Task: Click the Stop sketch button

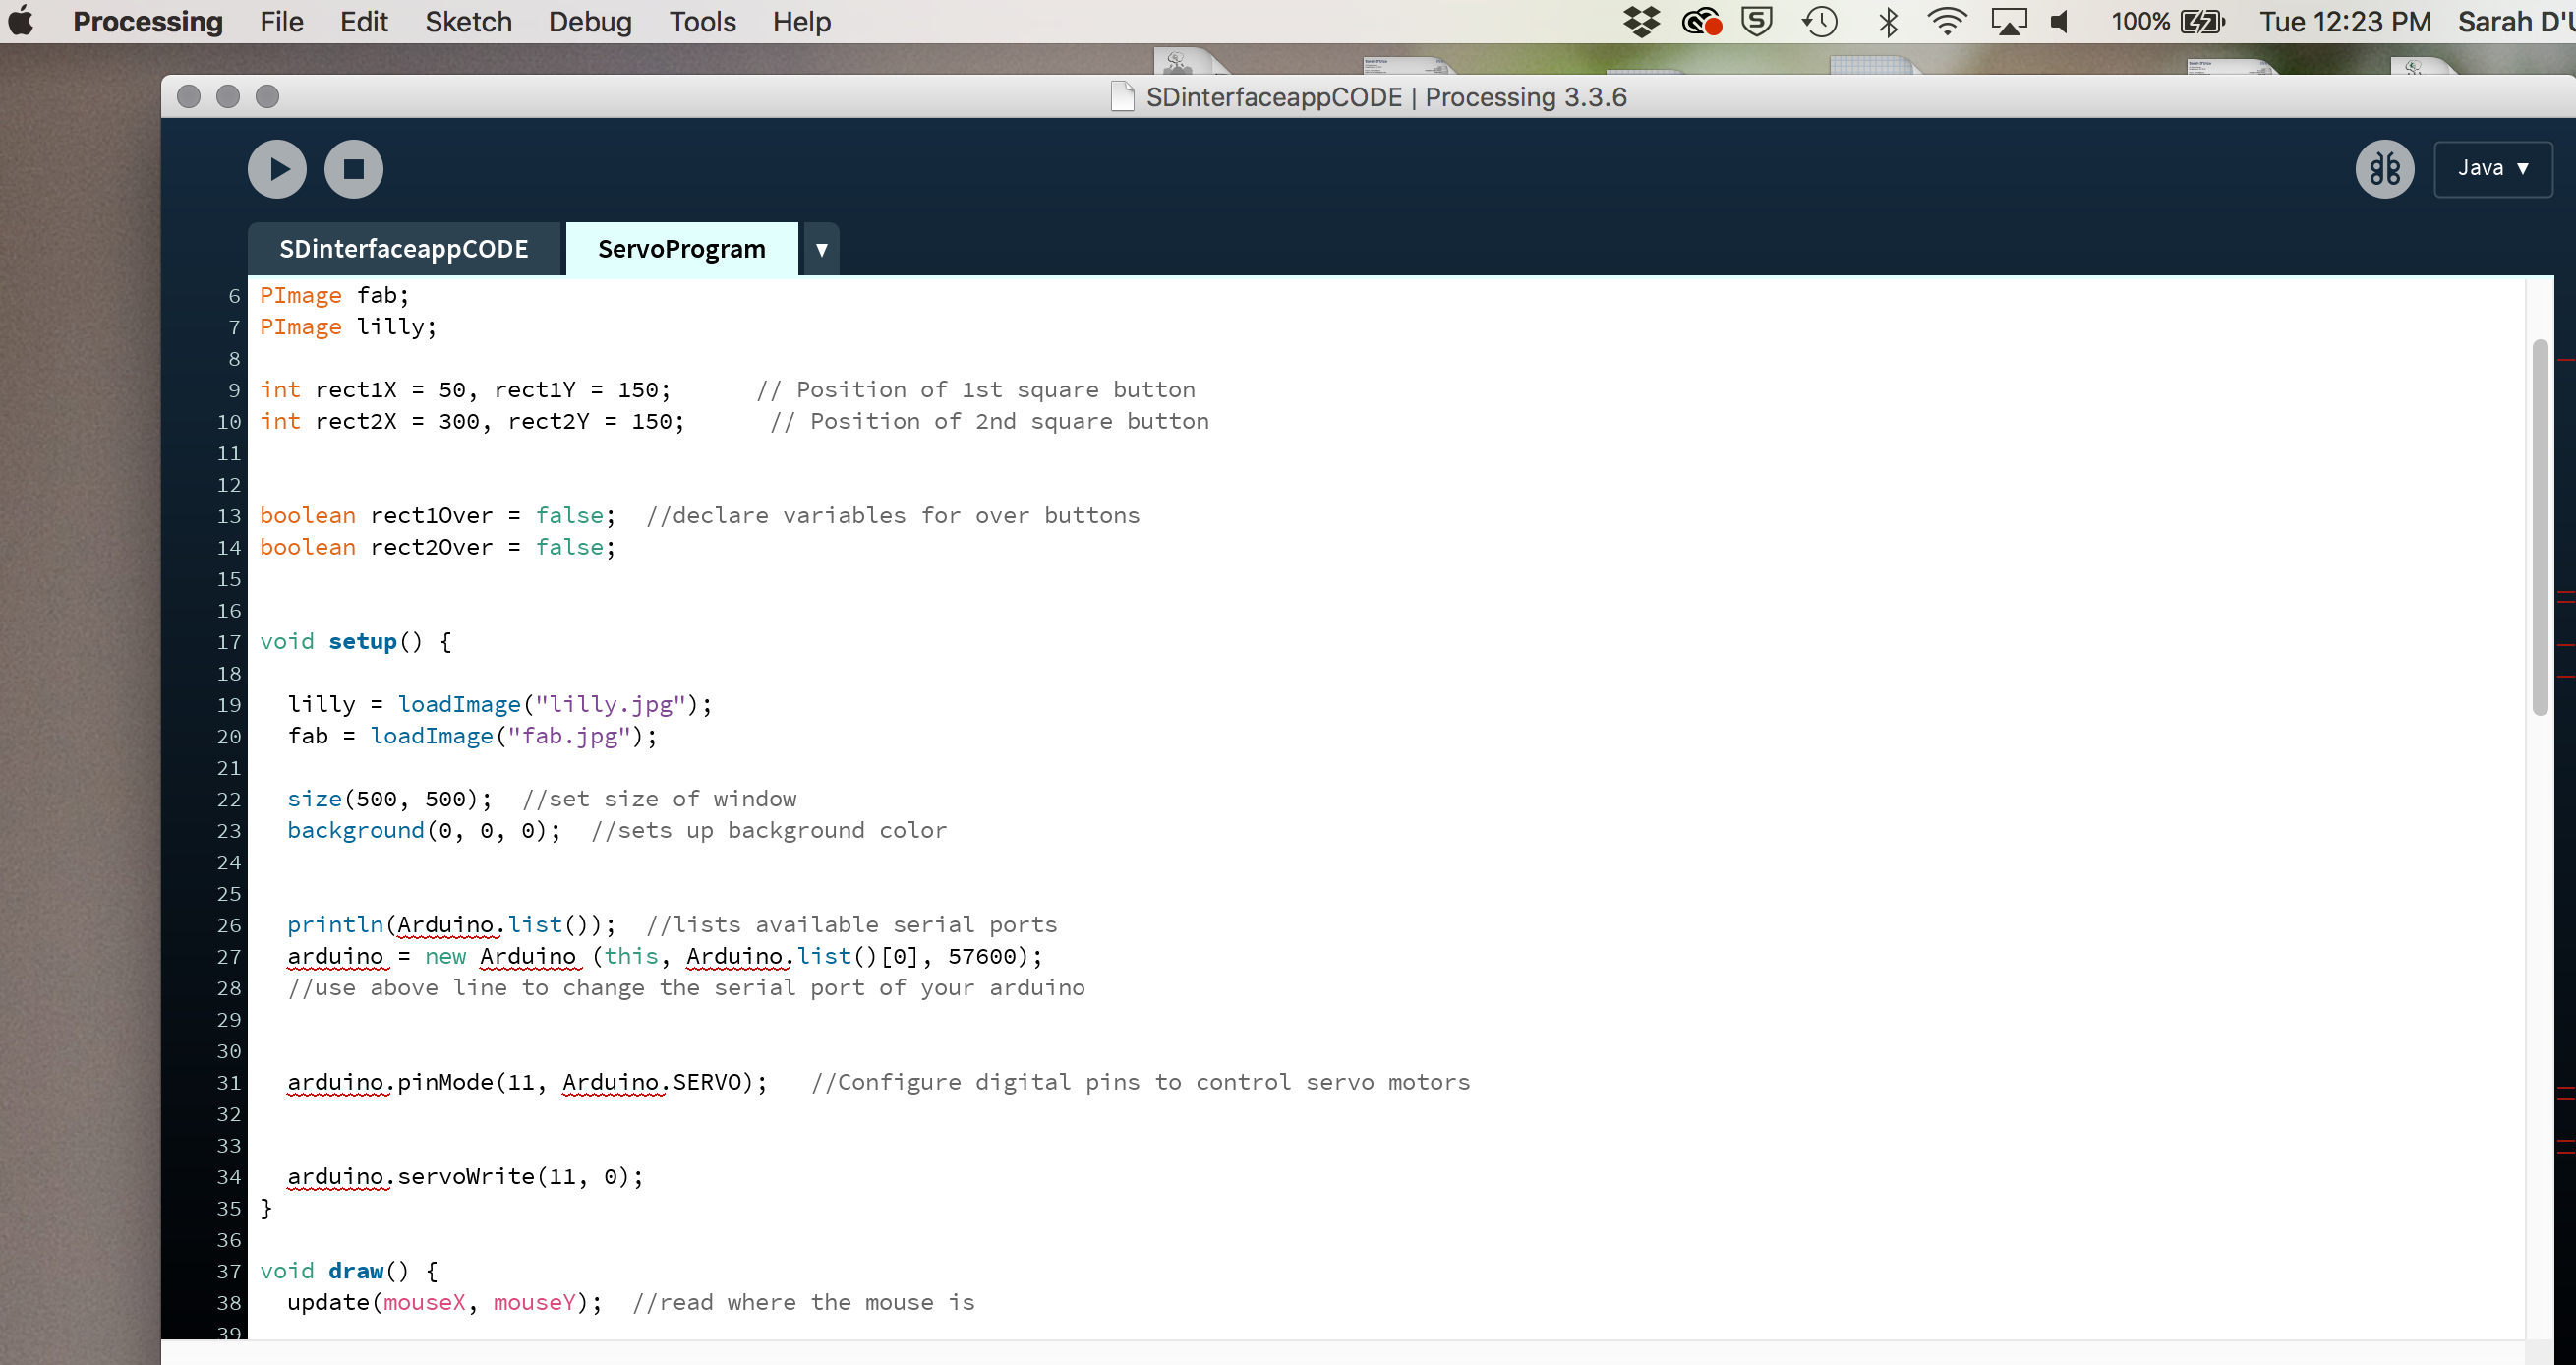Action: (353, 169)
